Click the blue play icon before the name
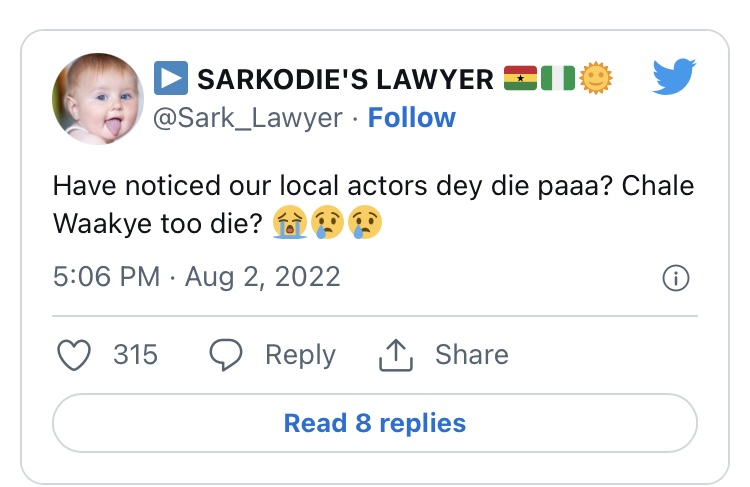Image resolution: width=750 pixels, height=487 pixels. [170, 77]
